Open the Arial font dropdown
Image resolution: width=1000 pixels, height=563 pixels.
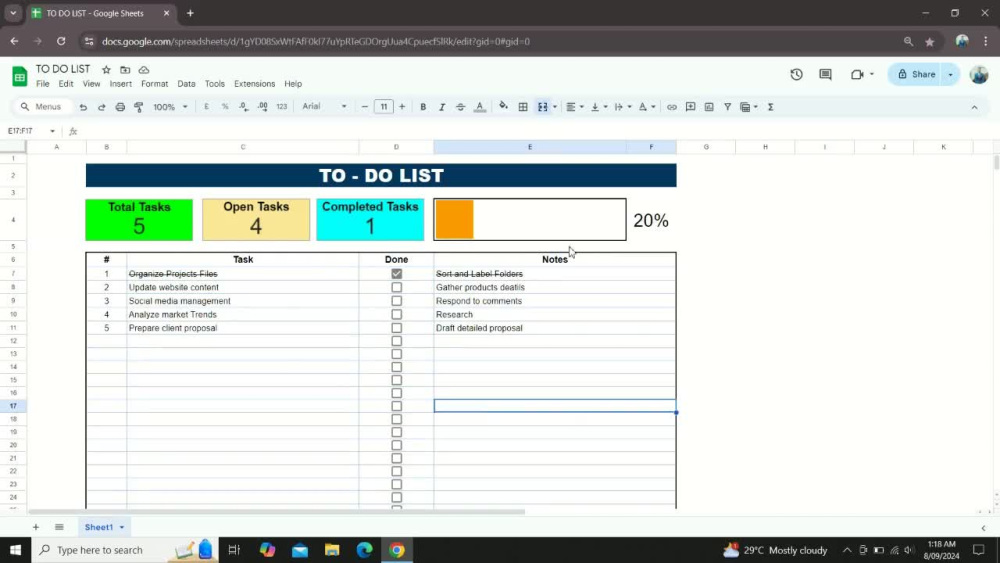[x=325, y=106]
